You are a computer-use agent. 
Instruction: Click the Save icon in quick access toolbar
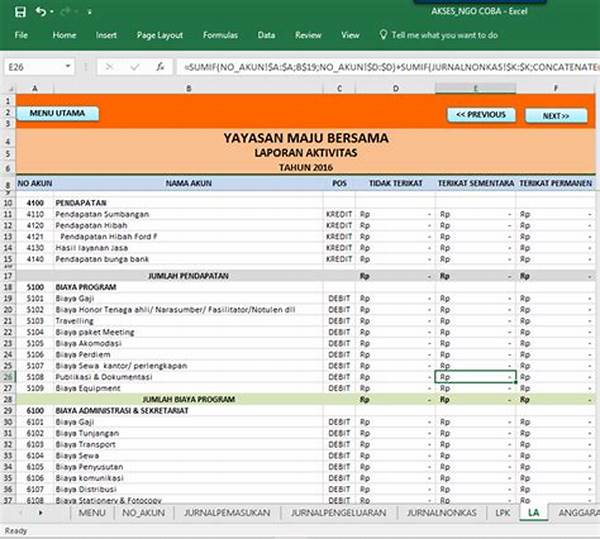coord(20,12)
